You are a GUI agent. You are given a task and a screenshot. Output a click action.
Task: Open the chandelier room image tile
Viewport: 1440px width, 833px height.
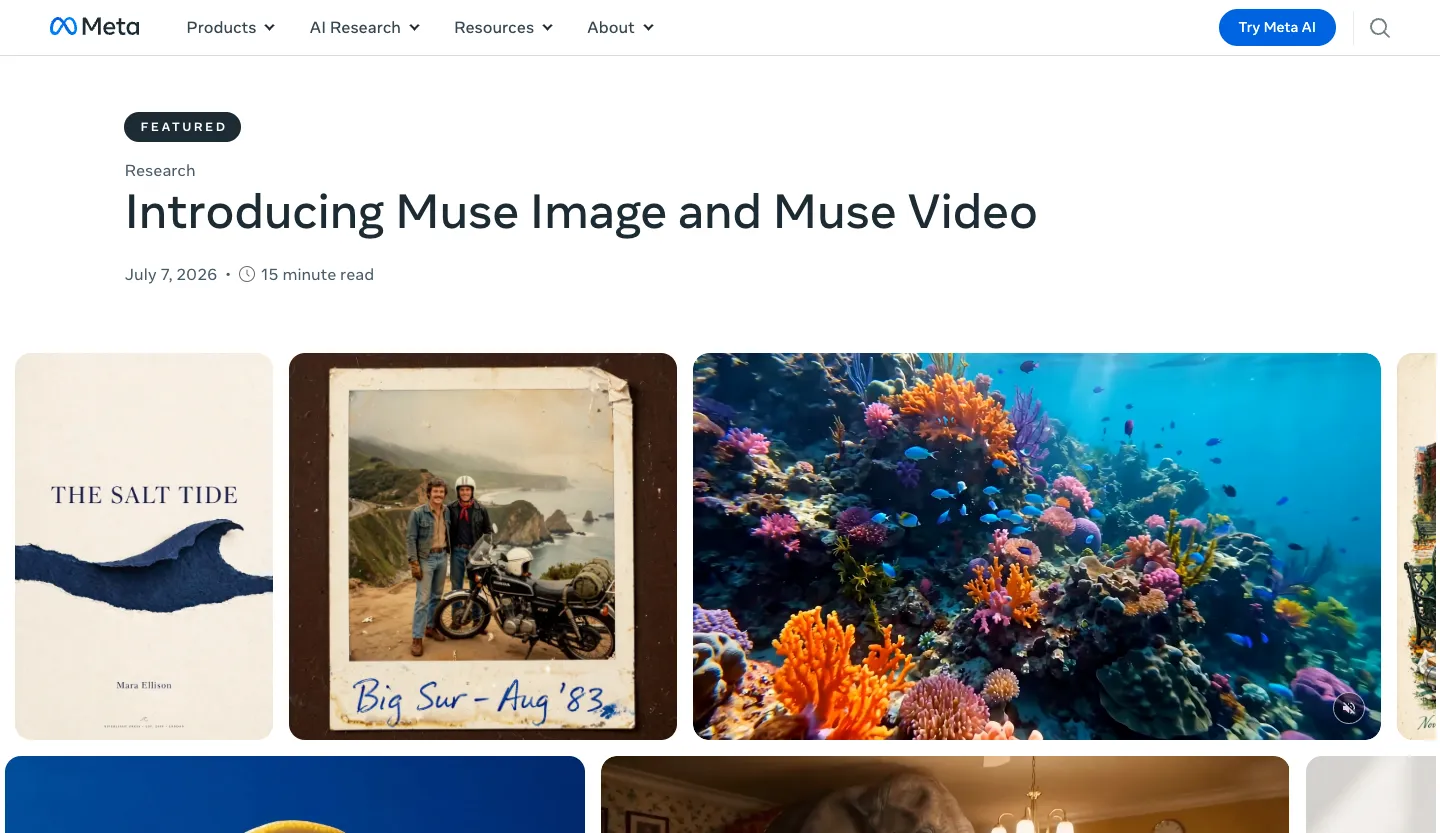tap(945, 794)
